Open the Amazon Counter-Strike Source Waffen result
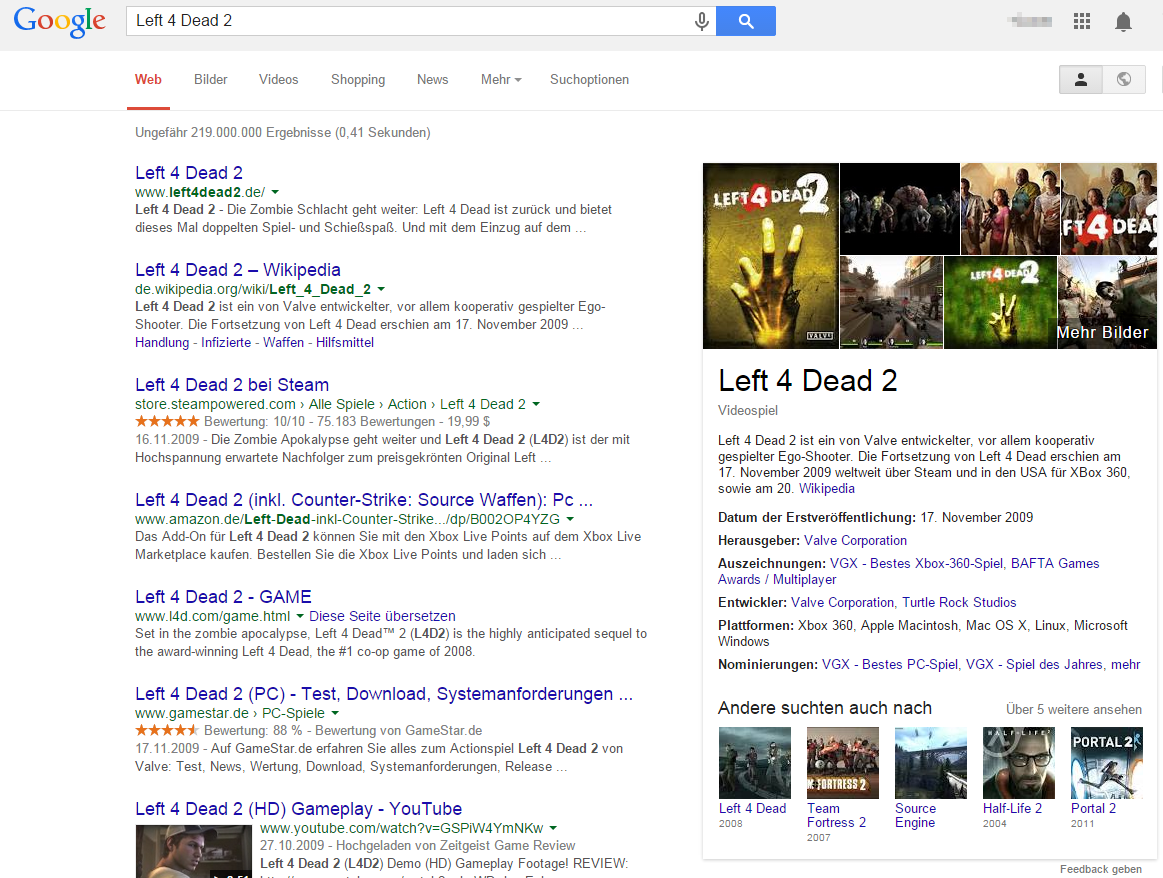1163x878 pixels. (363, 500)
